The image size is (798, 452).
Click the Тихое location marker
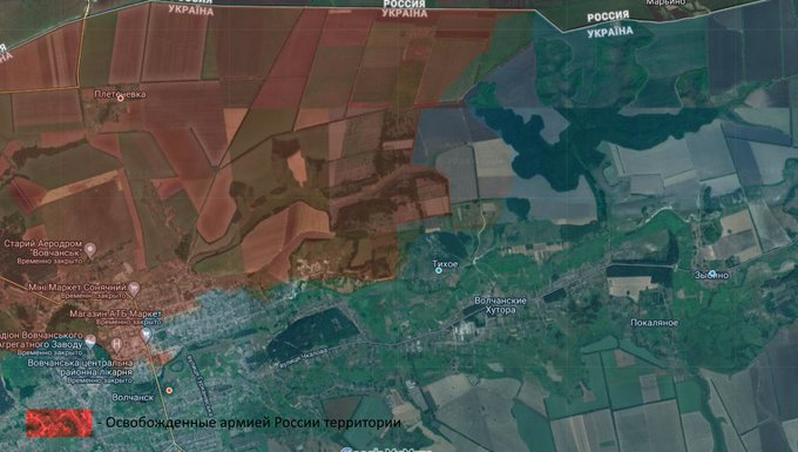click(438, 271)
